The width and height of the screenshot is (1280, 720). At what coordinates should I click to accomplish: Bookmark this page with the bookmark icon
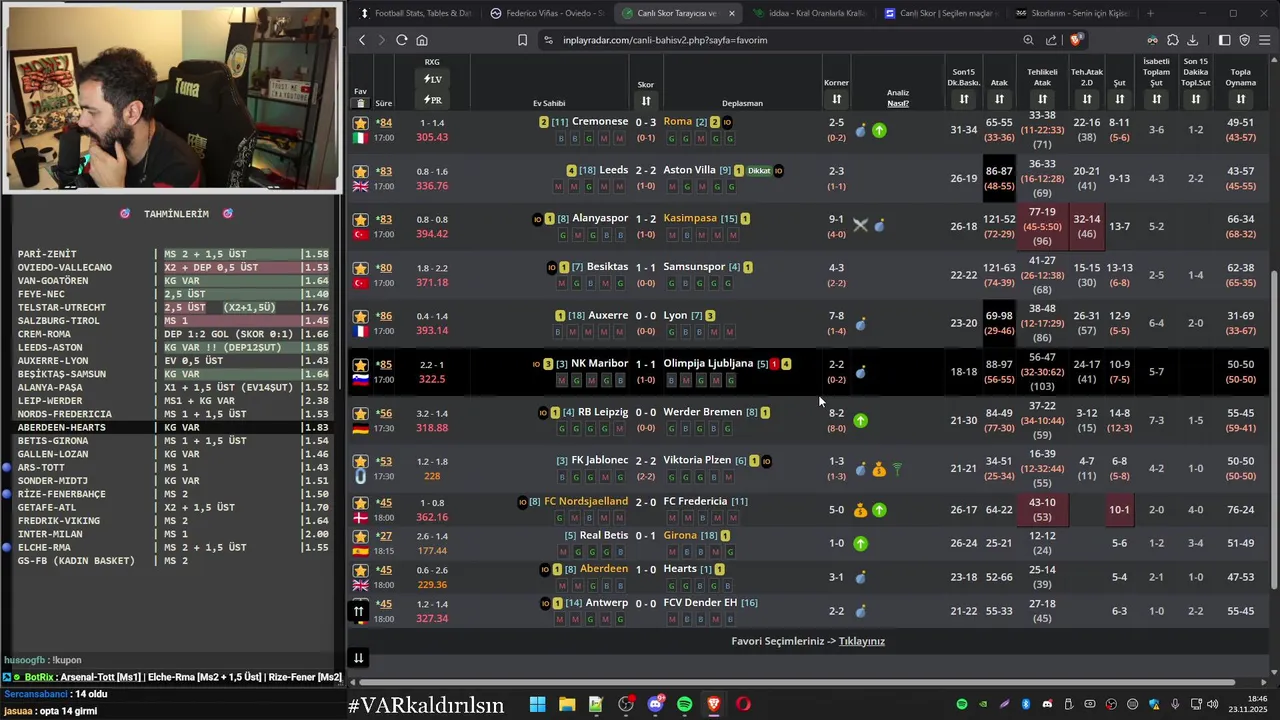pyautogui.click(x=522, y=40)
